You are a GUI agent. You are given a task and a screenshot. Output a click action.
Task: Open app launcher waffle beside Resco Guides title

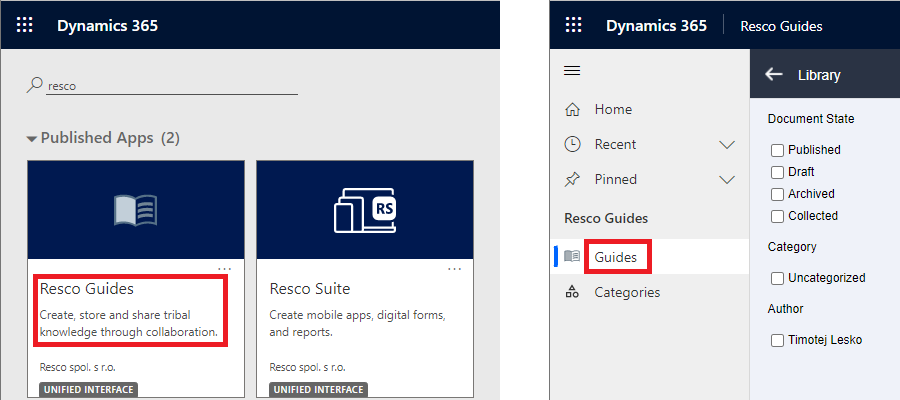(573, 25)
